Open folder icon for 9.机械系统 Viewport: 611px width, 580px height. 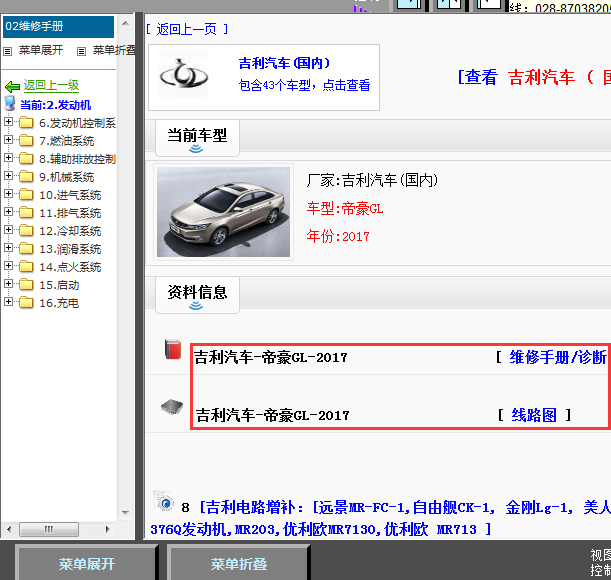click(26, 177)
